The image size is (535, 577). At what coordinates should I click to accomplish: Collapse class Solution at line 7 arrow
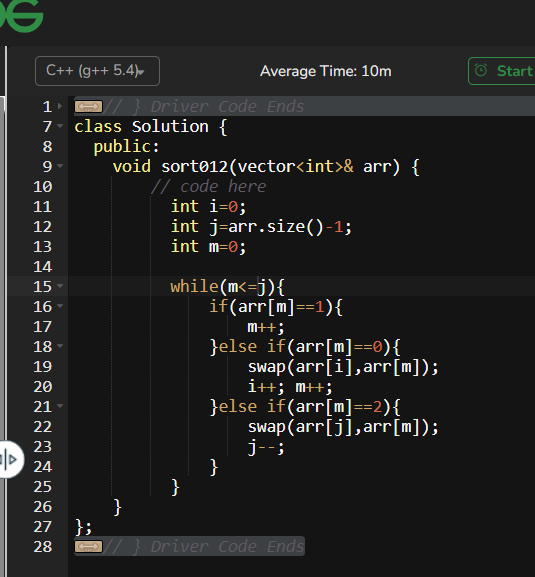point(60,126)
